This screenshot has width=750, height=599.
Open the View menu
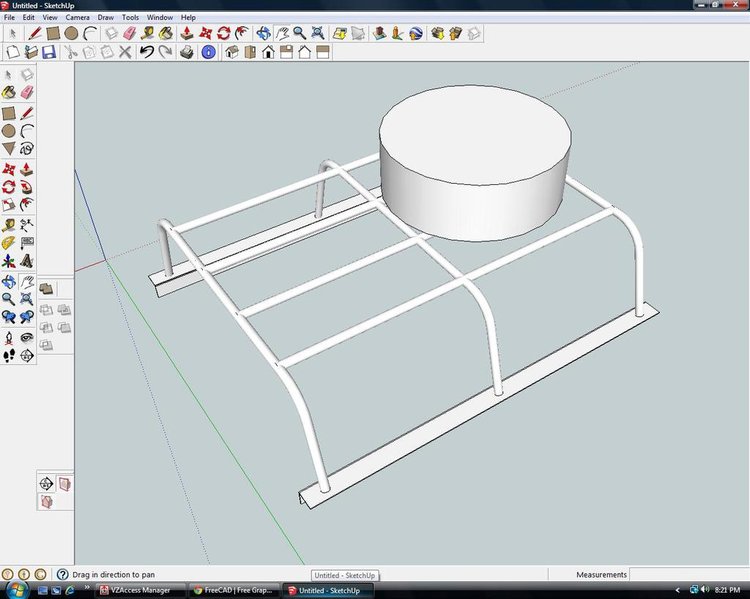pyautogui.click(x=50, y=17)
